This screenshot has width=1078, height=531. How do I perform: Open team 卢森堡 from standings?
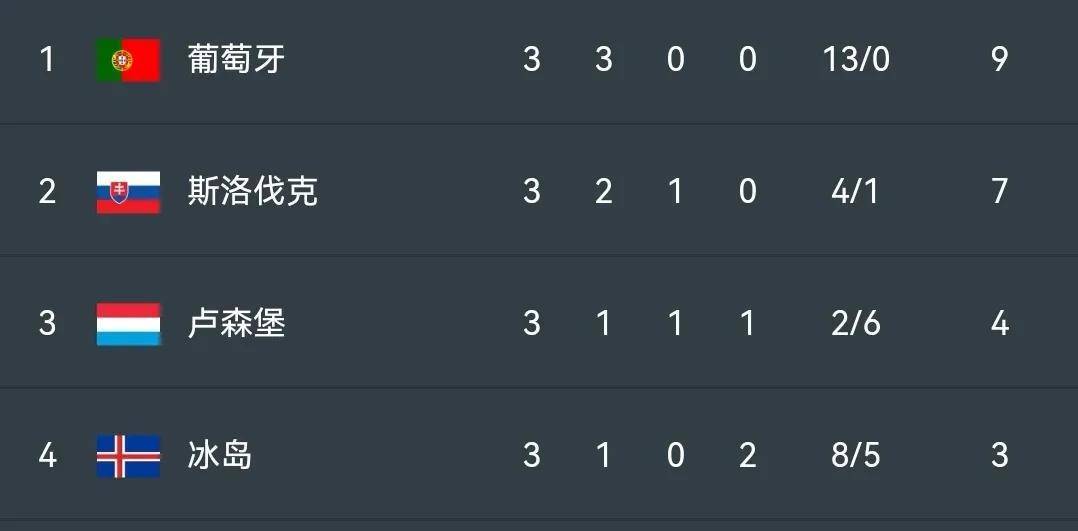pos(236,324)
